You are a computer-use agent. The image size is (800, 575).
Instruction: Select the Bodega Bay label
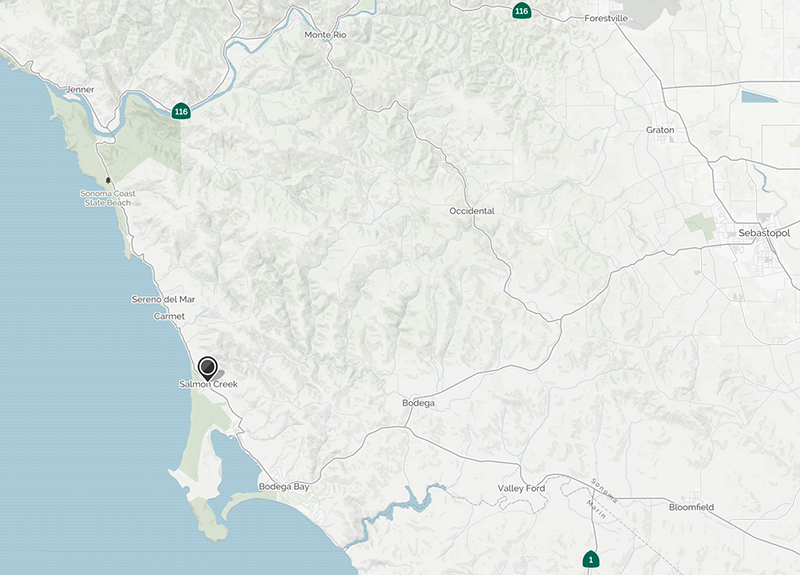pyautogui.click(x=284, y=487)
